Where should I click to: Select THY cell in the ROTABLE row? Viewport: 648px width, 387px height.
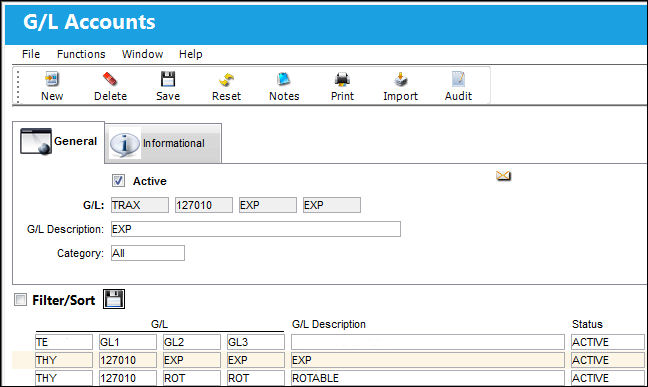pyautogui.click(x=64, y=378)
